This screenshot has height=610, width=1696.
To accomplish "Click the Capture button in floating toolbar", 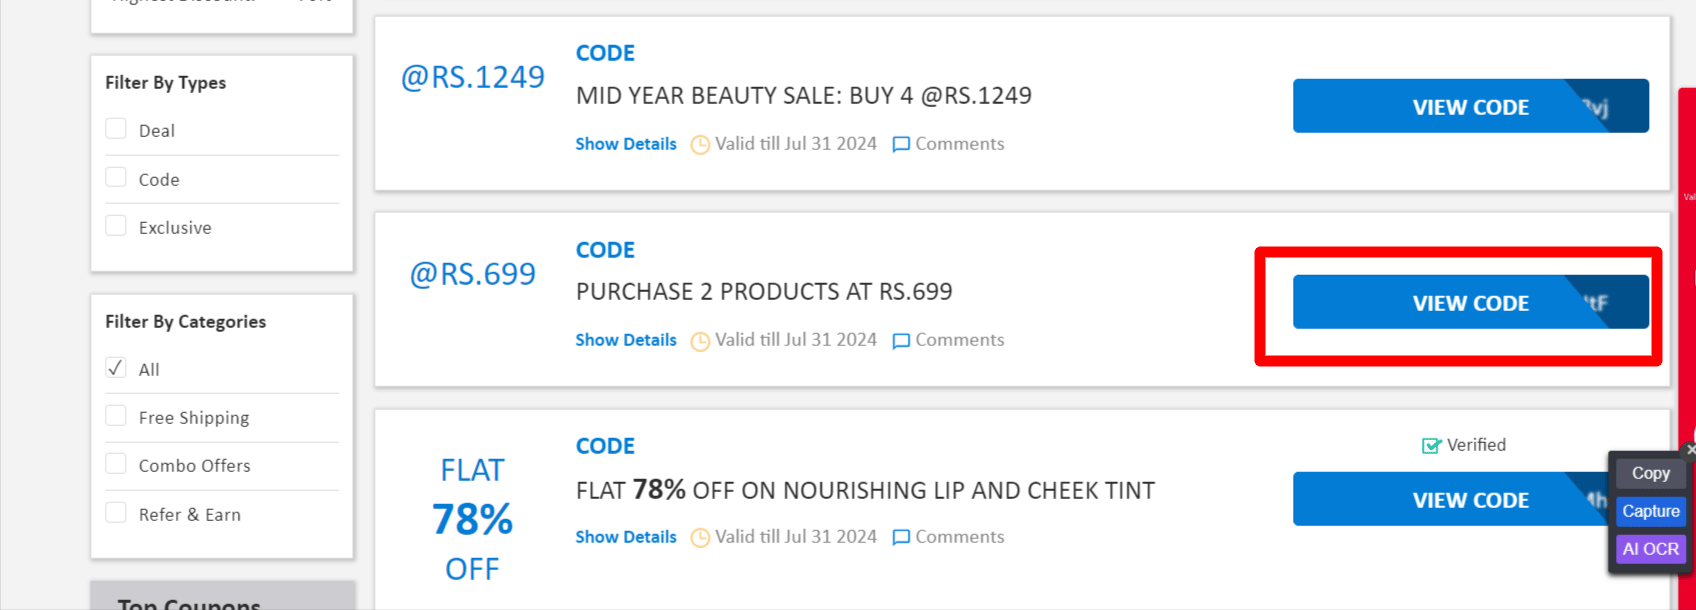I will pyautogui.click(x=1650, y=511).
